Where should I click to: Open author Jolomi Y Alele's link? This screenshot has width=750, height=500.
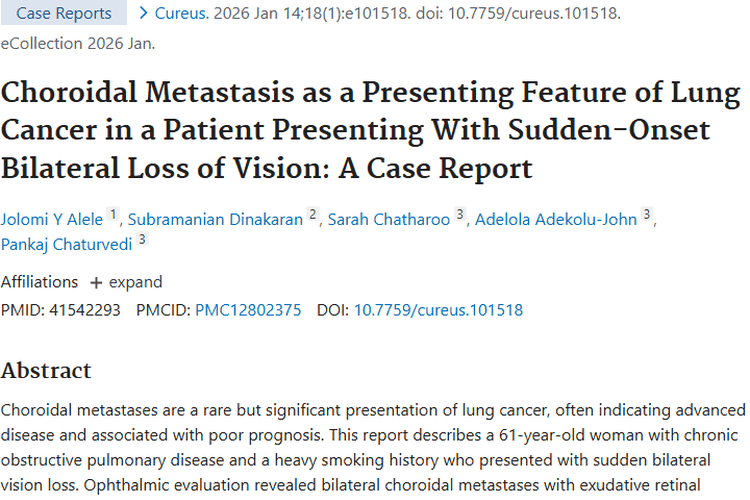click(51, 219)
